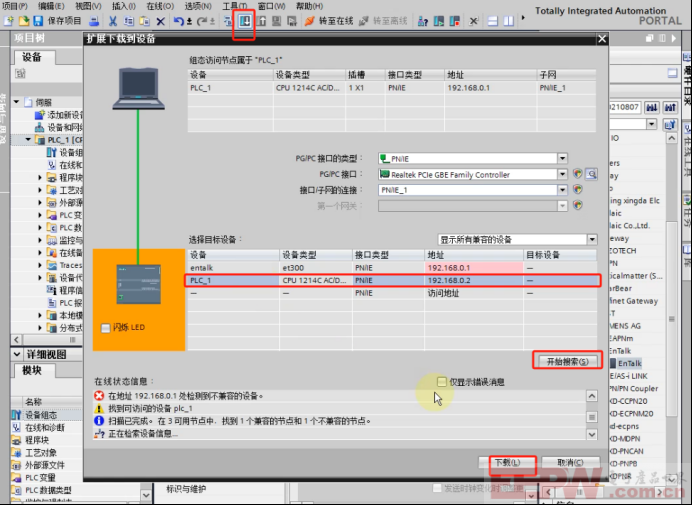Image resolution: width=692 pixels, height=505 pixels.
Task: Click the print icon in toolbar
Action: click(x=94, y=21)
